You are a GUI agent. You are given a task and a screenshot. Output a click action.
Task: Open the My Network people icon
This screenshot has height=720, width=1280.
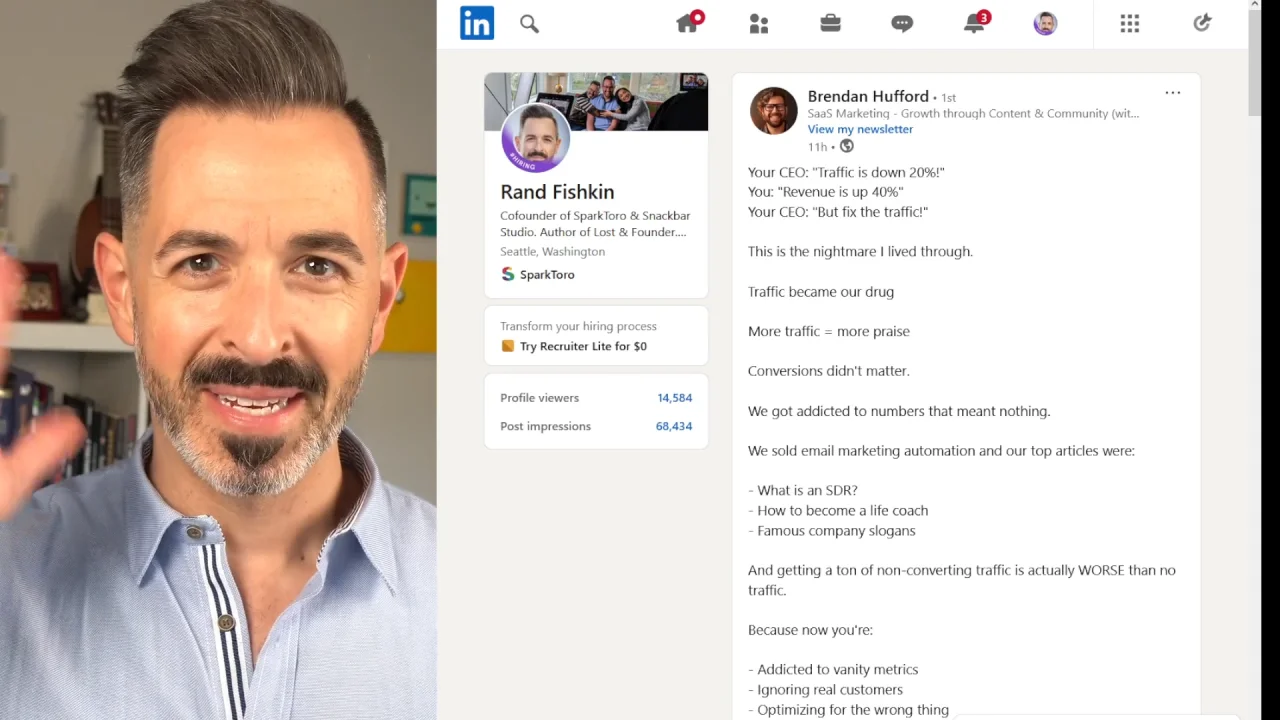pos(759,24)
